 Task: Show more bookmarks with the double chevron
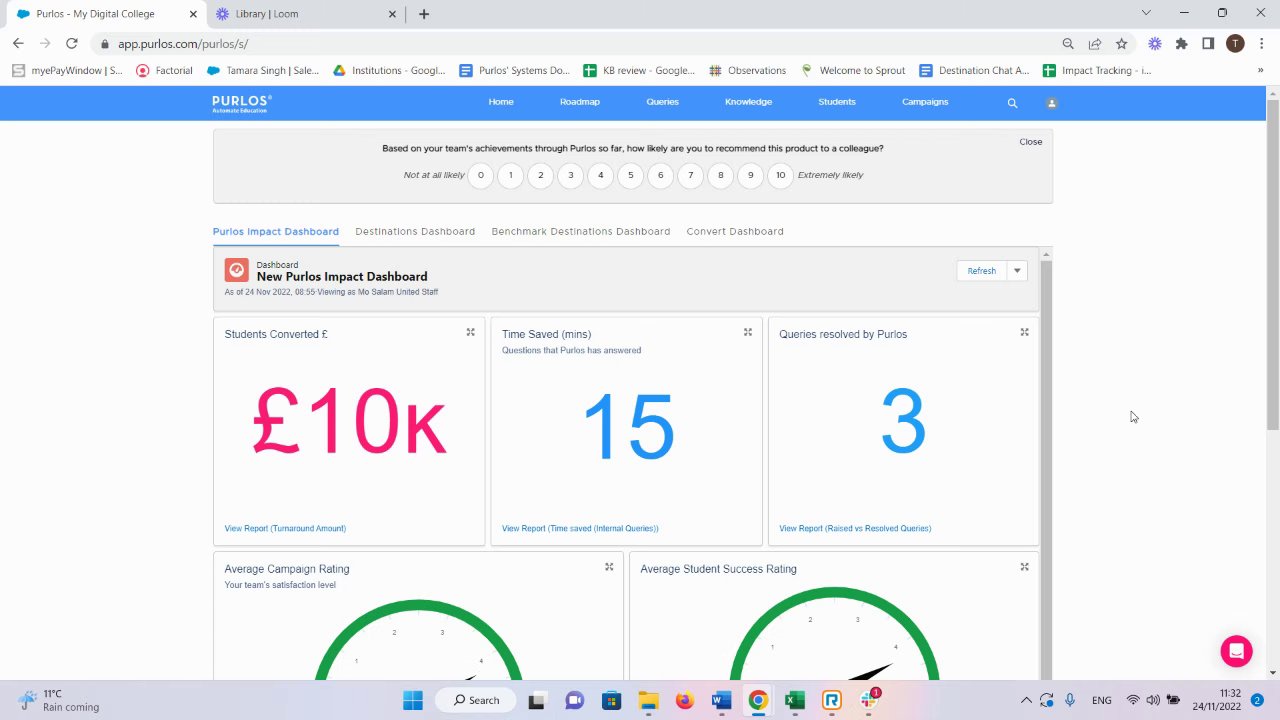[x=1260, y=70]
